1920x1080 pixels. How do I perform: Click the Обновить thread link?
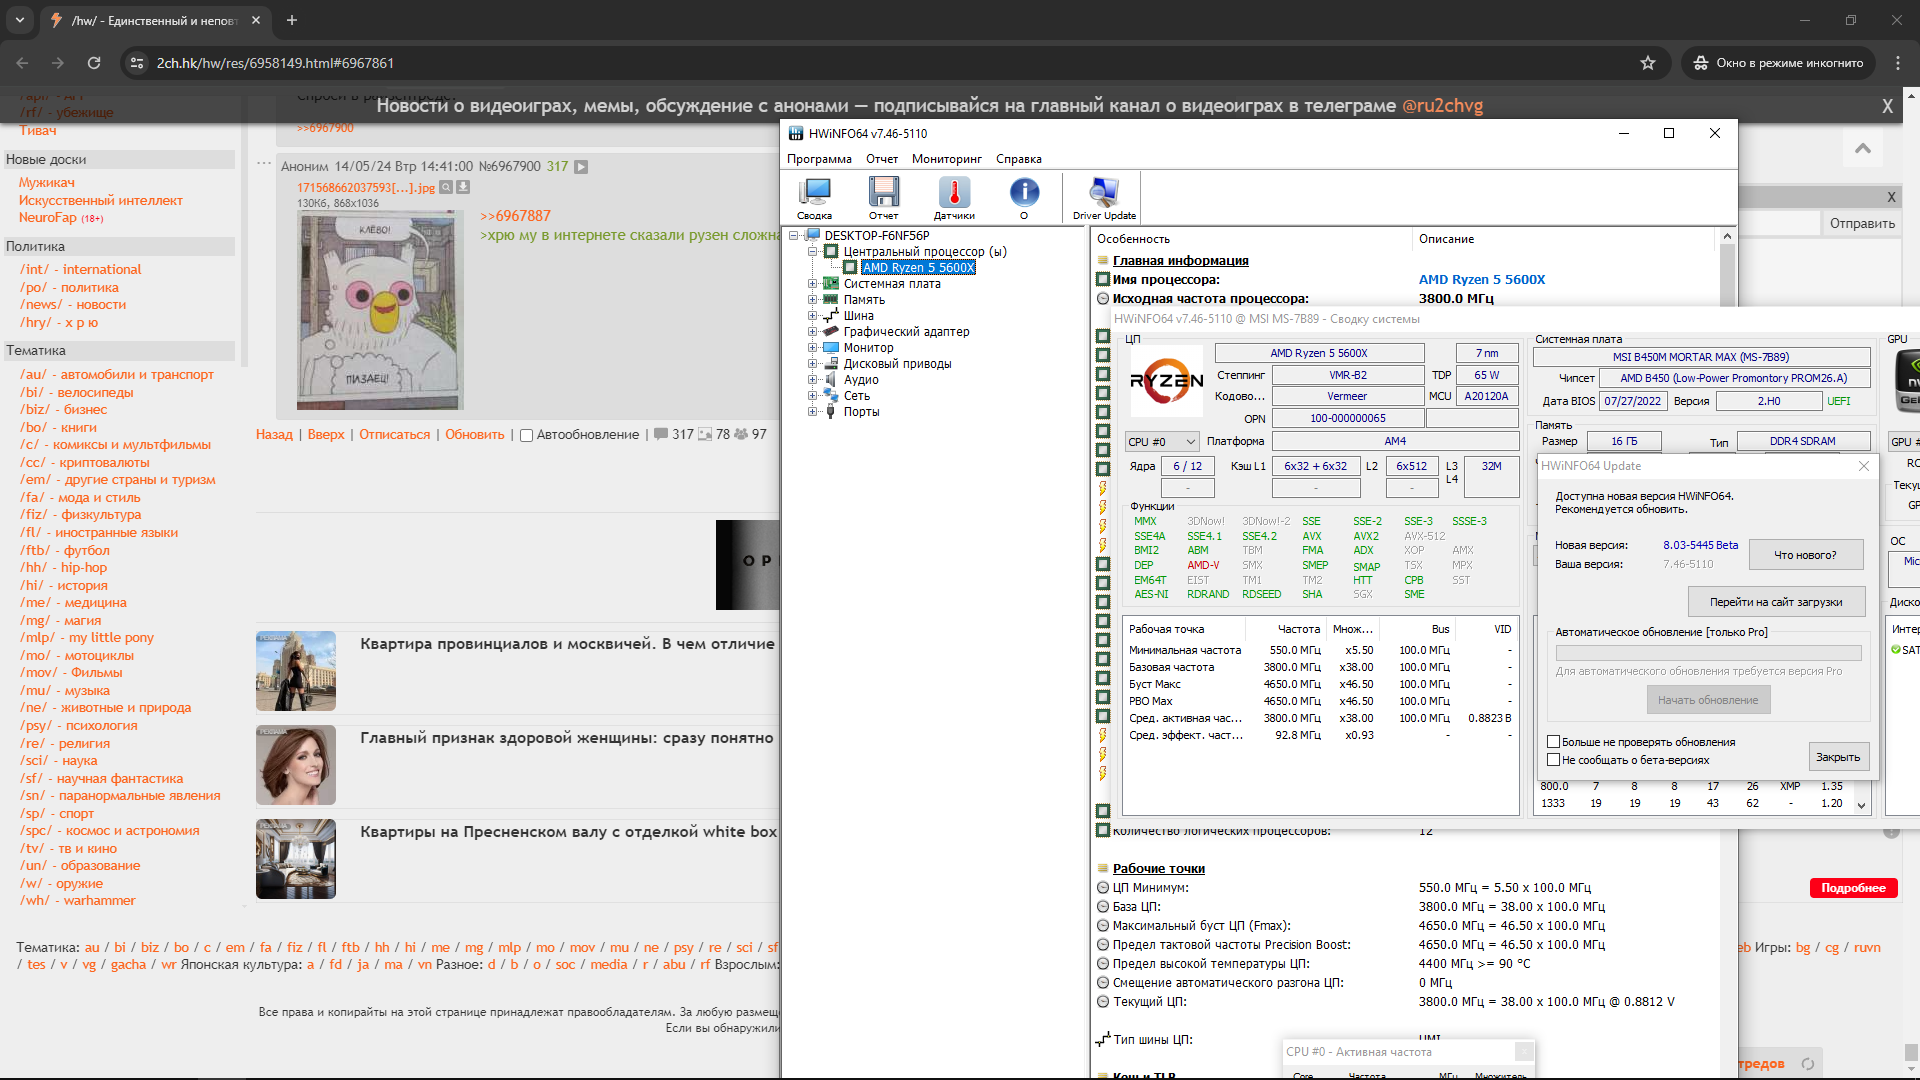475,435
